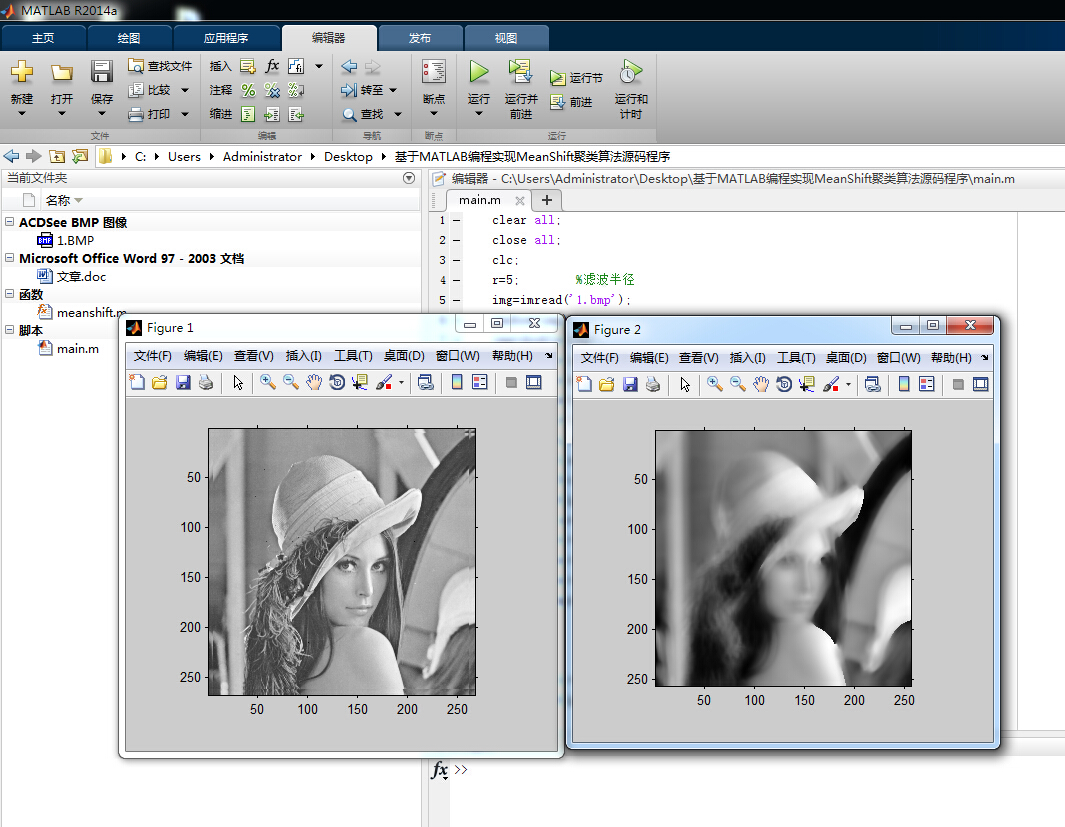Click the Desktop path segment
Image resolution: width=1065 pixels, height=827 pixels.
(x=348, y=156)
